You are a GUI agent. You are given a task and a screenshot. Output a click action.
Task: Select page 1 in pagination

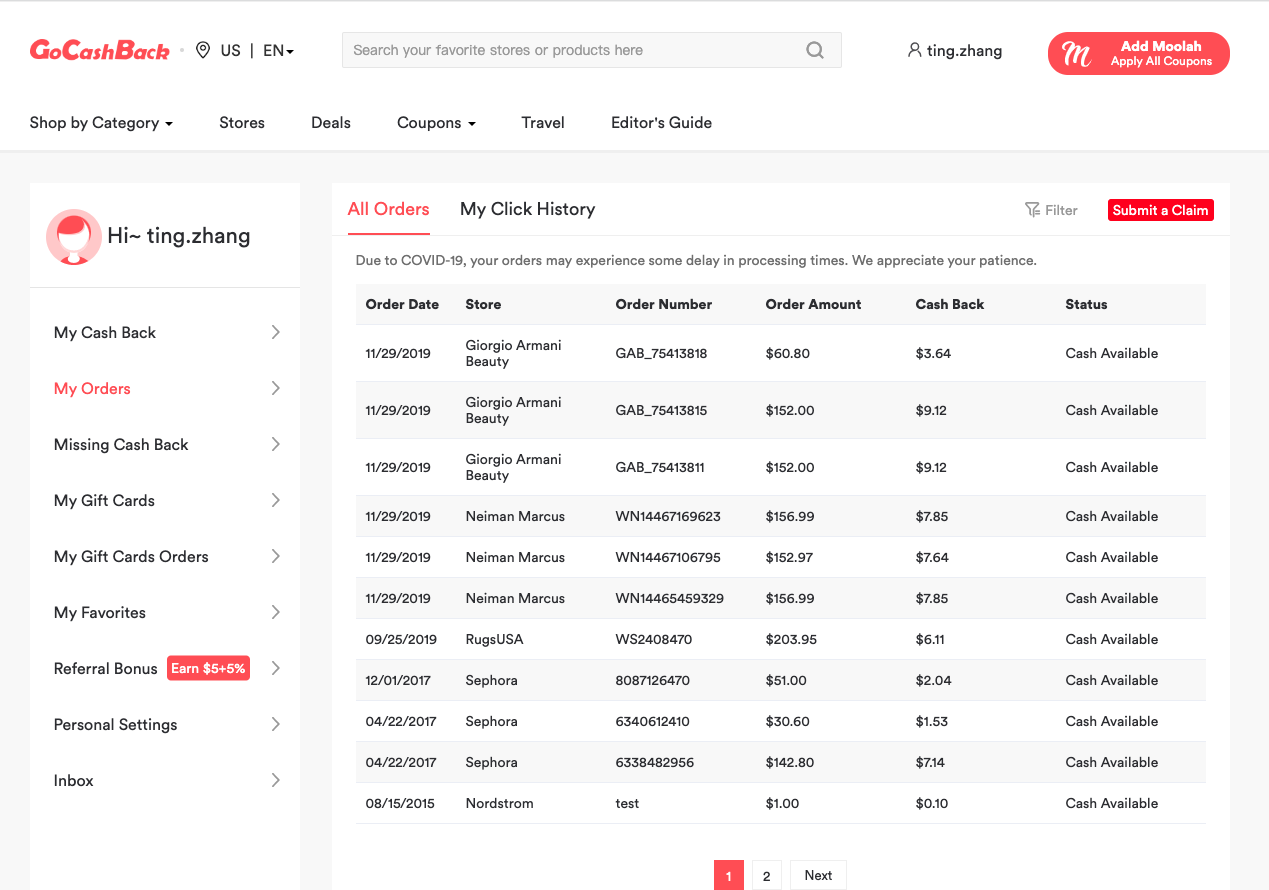point(728,876)
